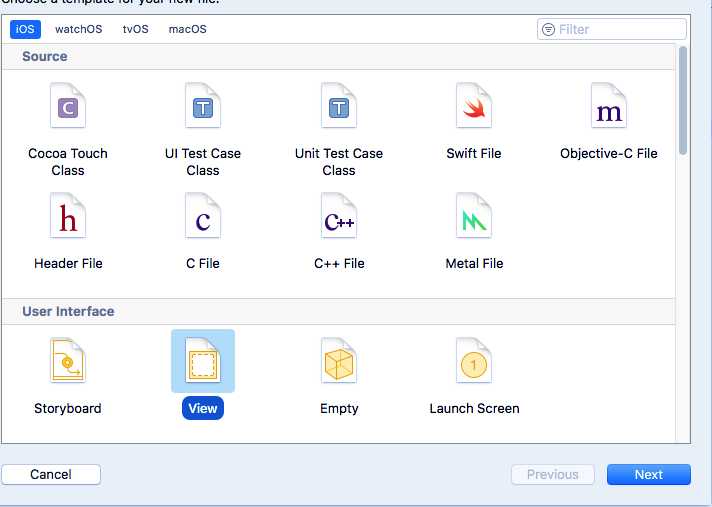
Task: Open the tvOS tab
Action: pyautogui.click(x=135, y=29)
